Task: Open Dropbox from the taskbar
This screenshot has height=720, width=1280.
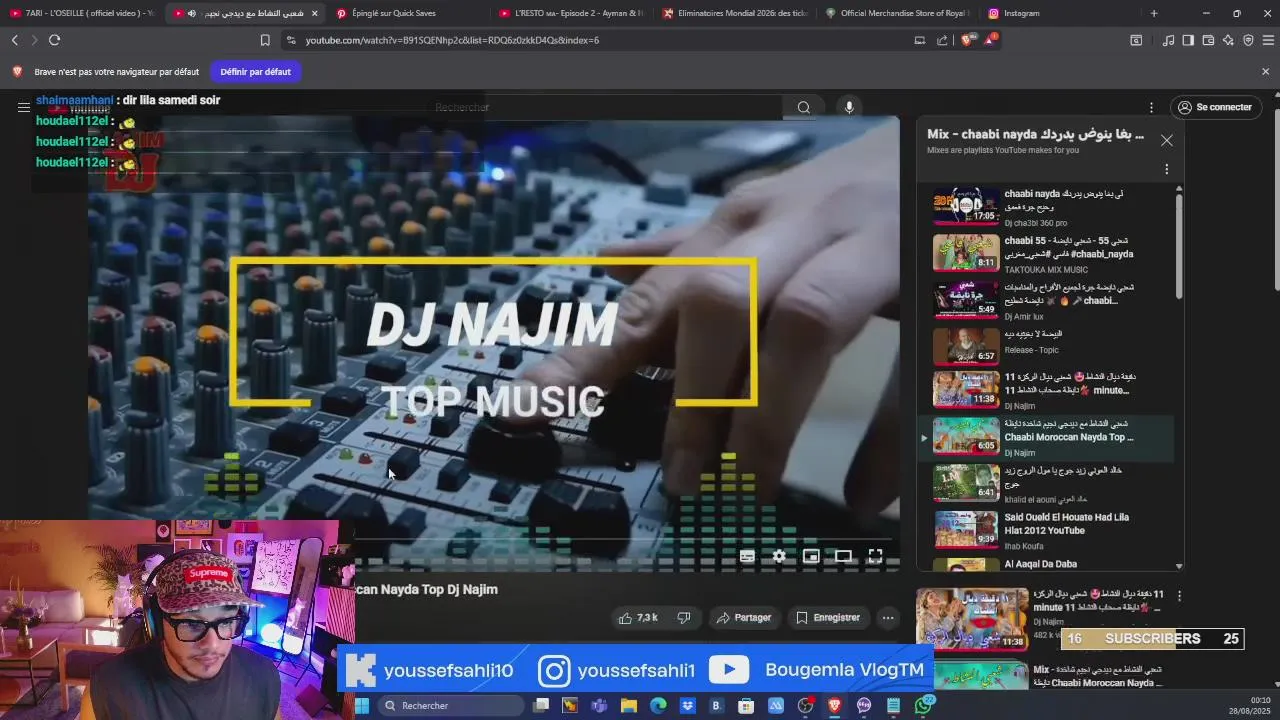Action: pos(688,706)
